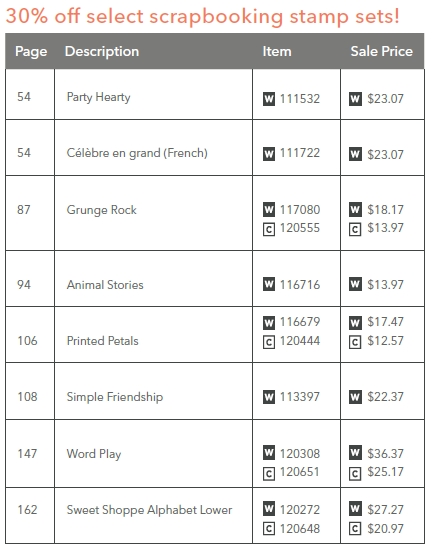Click the Grunge Rock description text
Image resolution: width=434 pixels, height=550 pixels.
tap(101, 210)
